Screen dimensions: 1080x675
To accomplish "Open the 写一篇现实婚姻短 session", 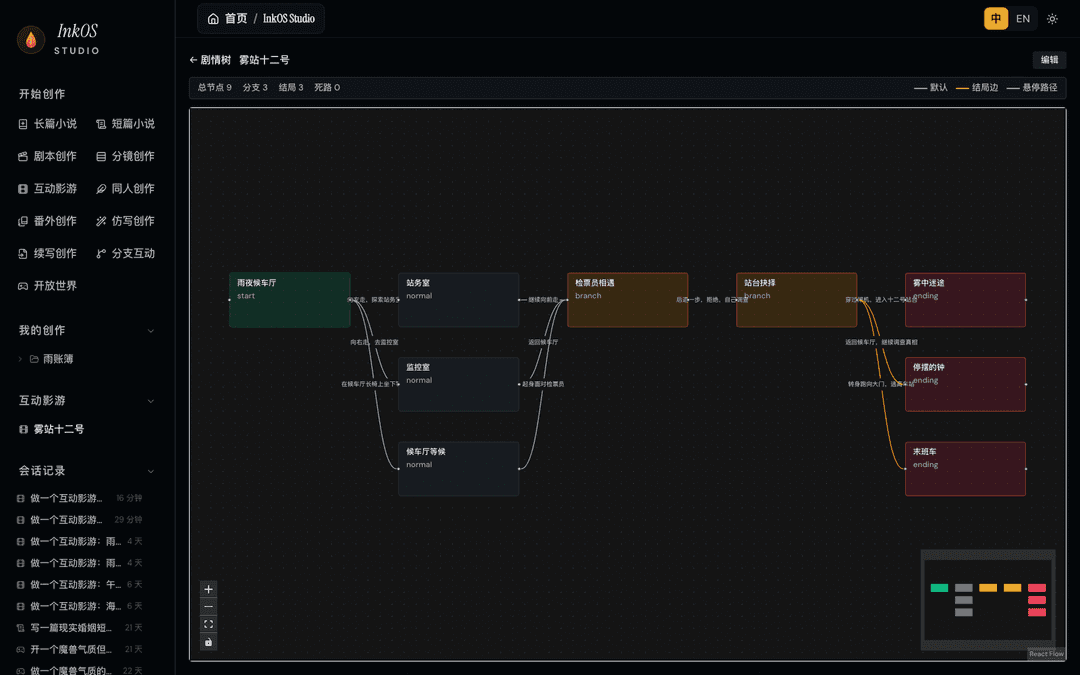I will click(79, 627).
